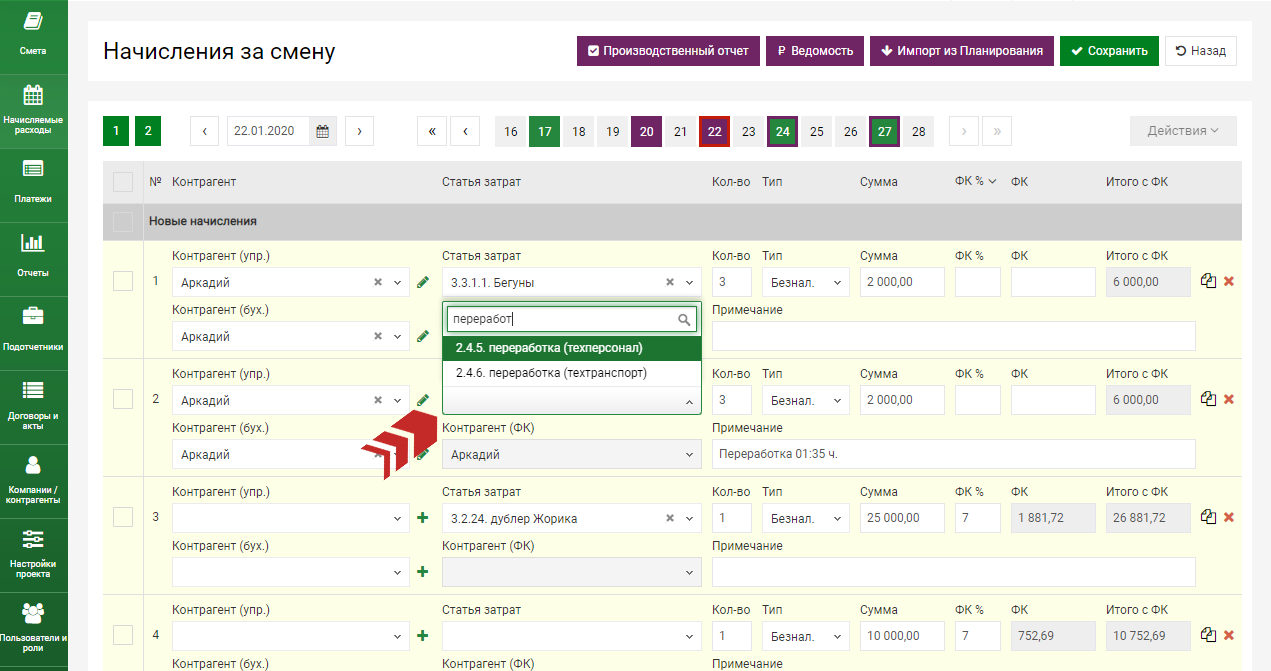This screenshot has width=1271, height=671.
Task: Switch to day 27 in the date strip
Action: (x=884, y=132)
